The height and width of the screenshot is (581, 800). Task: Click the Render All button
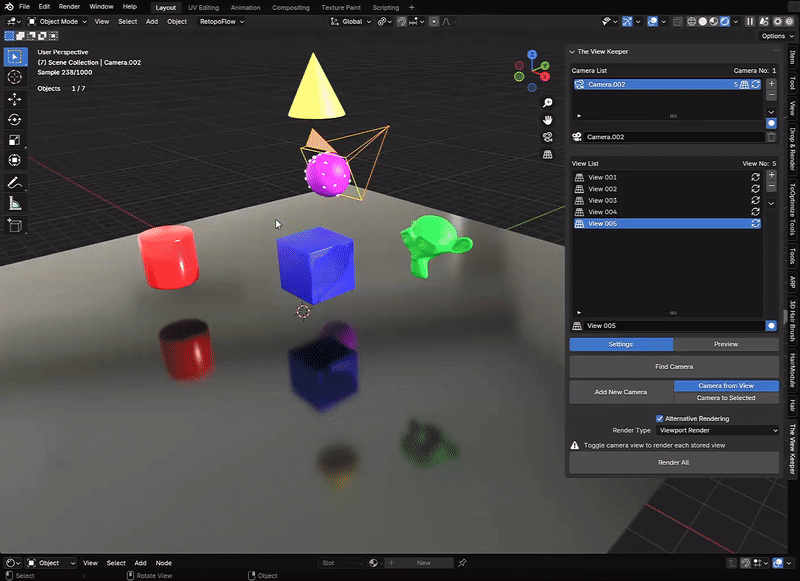coord(673,463)
